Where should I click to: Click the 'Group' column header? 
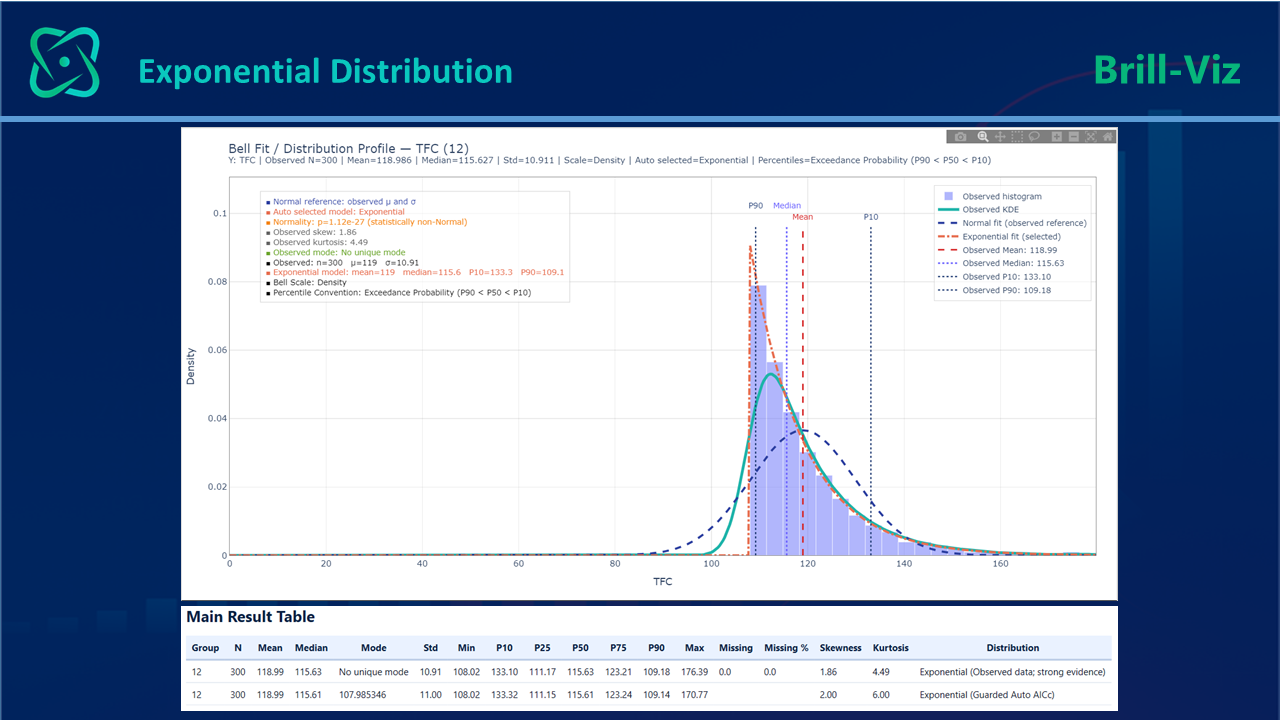click(x=205, y=648)
